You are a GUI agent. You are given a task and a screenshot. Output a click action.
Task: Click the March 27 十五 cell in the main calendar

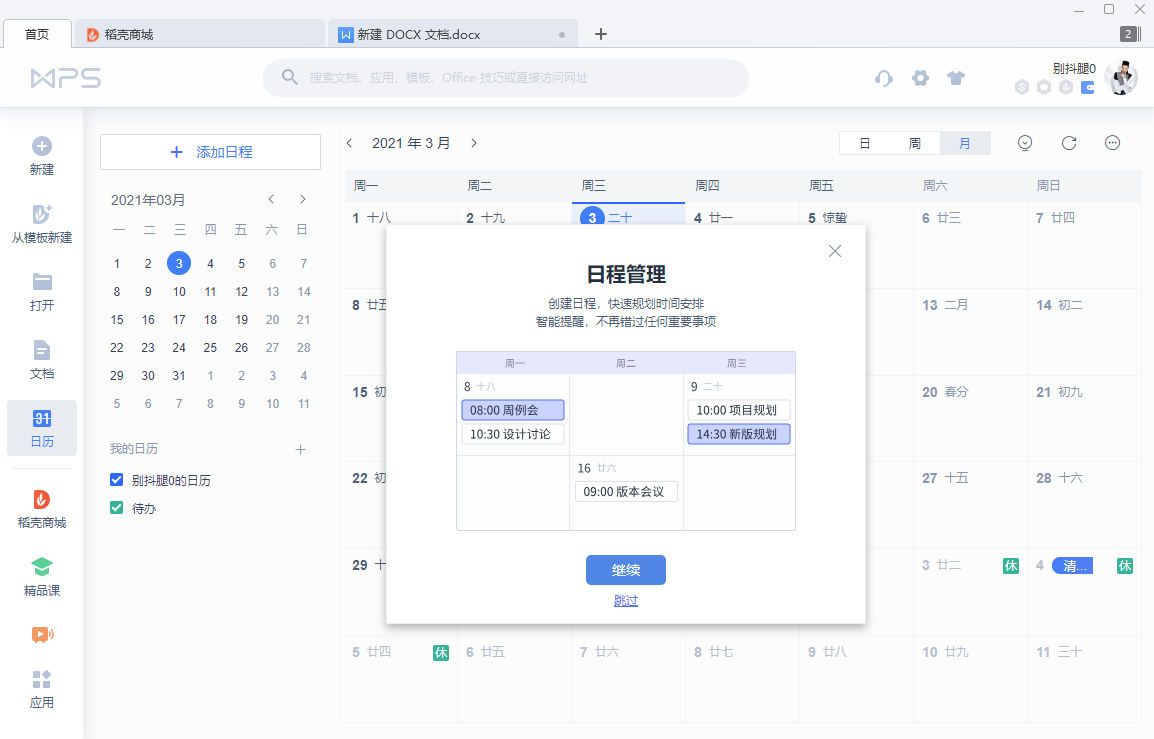coord(970,505)
